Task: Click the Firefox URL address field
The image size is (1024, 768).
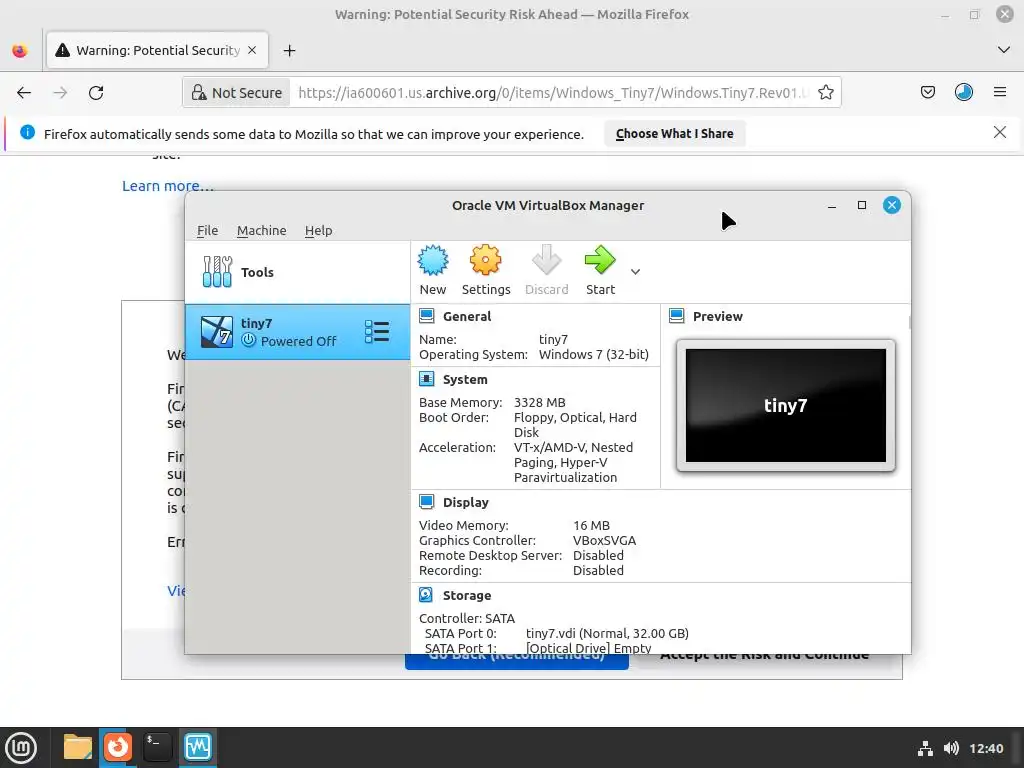Action: [554, 93]
